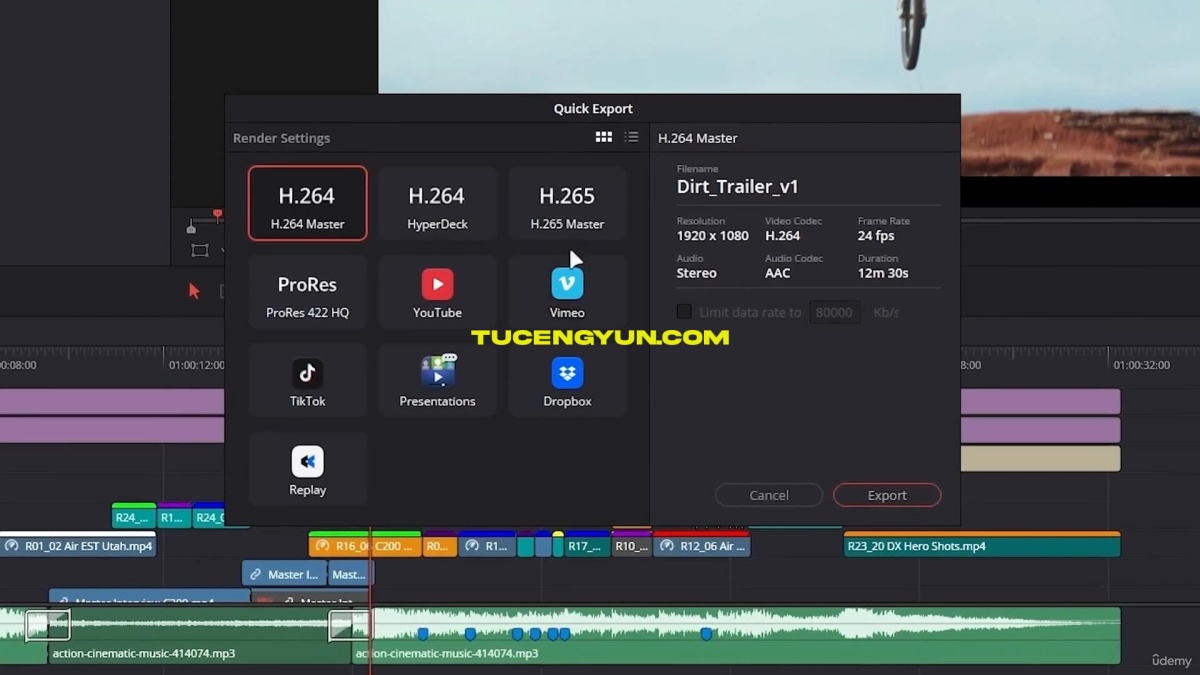Click the arrow selection tool in toolbar
The width and height of the screenshot is (1200, 675).
click(194, 291)
